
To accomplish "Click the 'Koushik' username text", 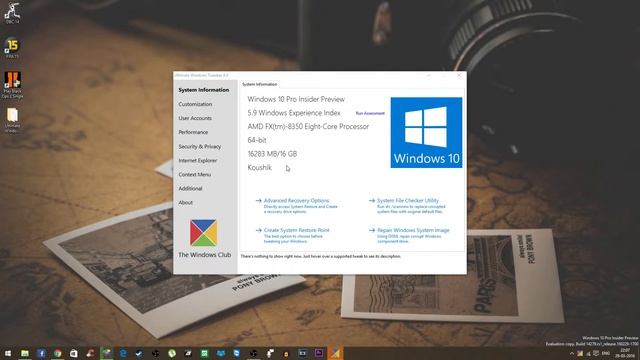I will [260, 167].
